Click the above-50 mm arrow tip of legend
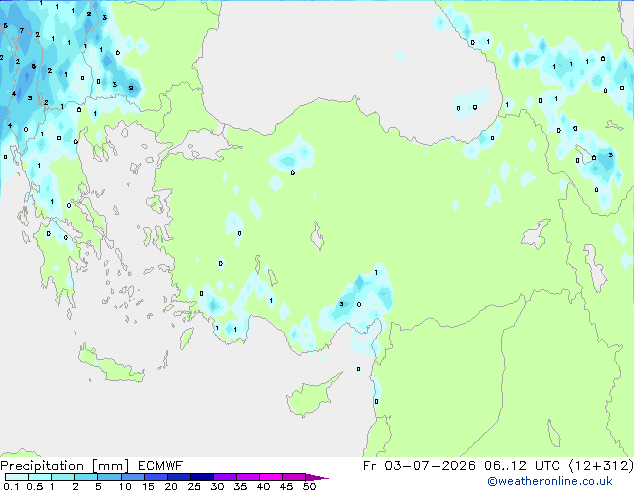 click(317, 477)
